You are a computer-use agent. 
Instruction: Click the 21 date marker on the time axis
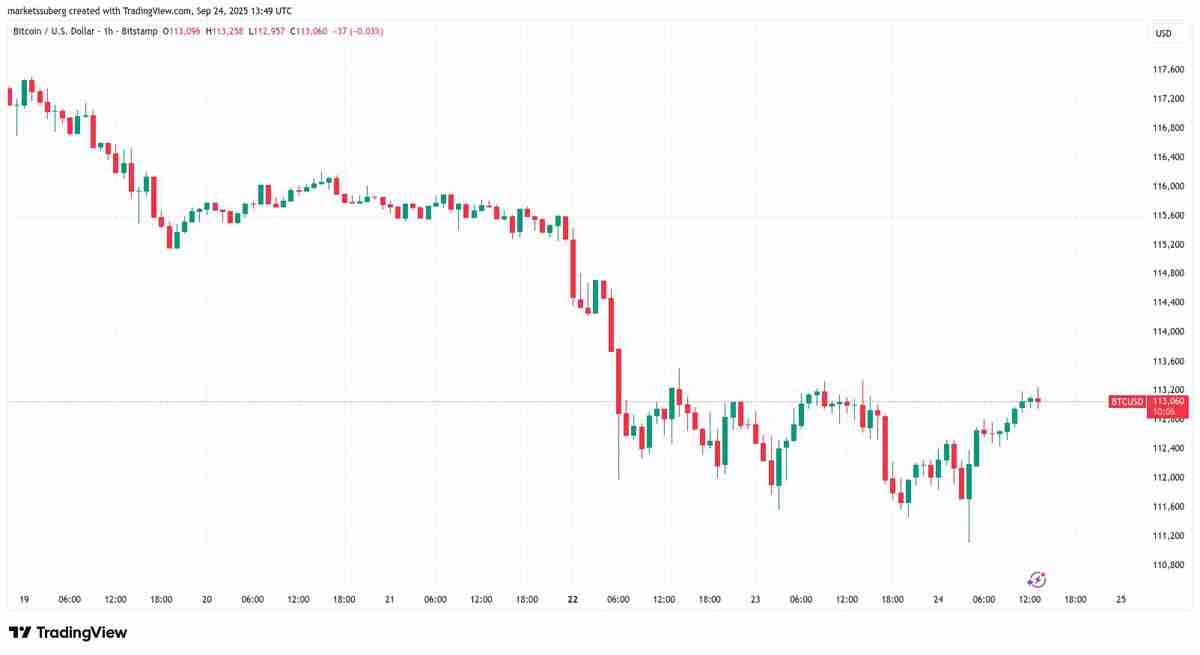pos(389,600)
